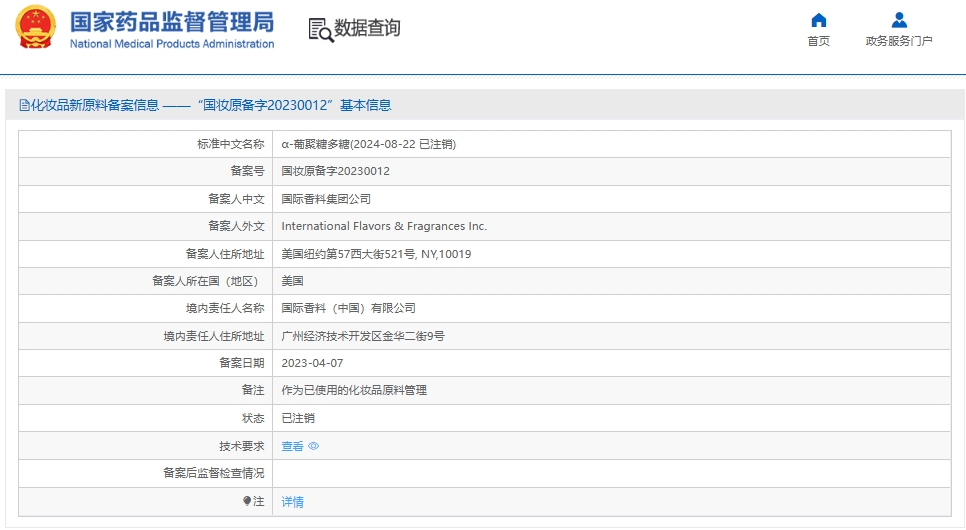Click the National Medical Products Administration subtitle
Screen dimensions: 966x530
click(x=171, y=44)
